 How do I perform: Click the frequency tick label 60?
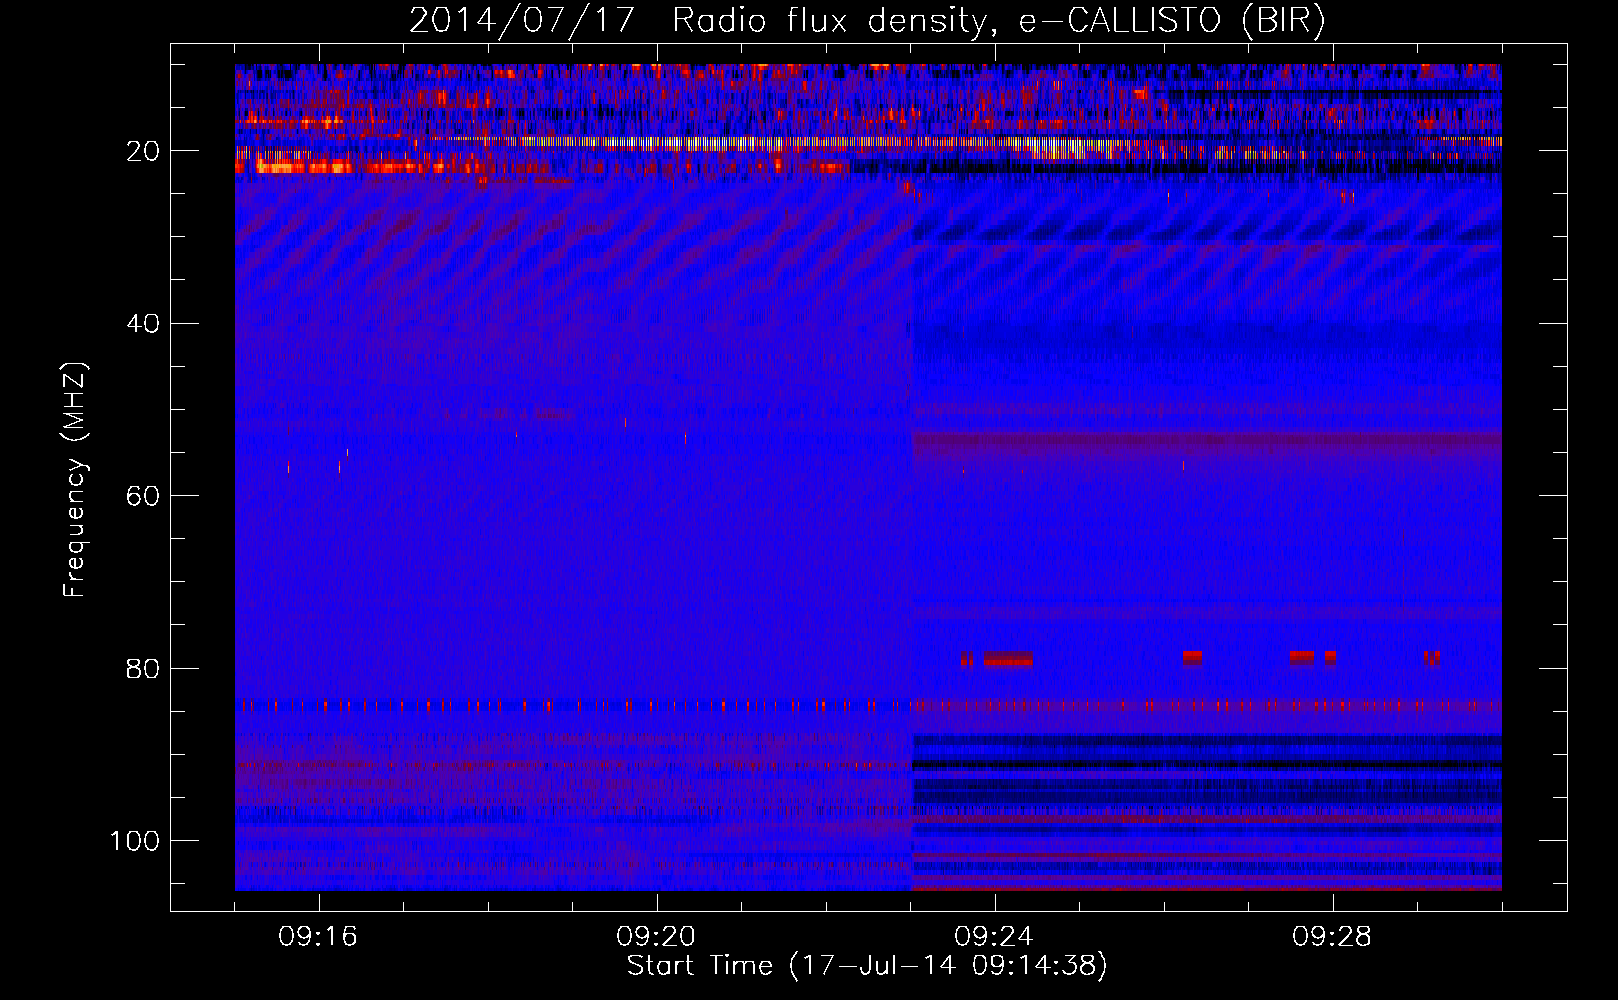pos(143,497)
